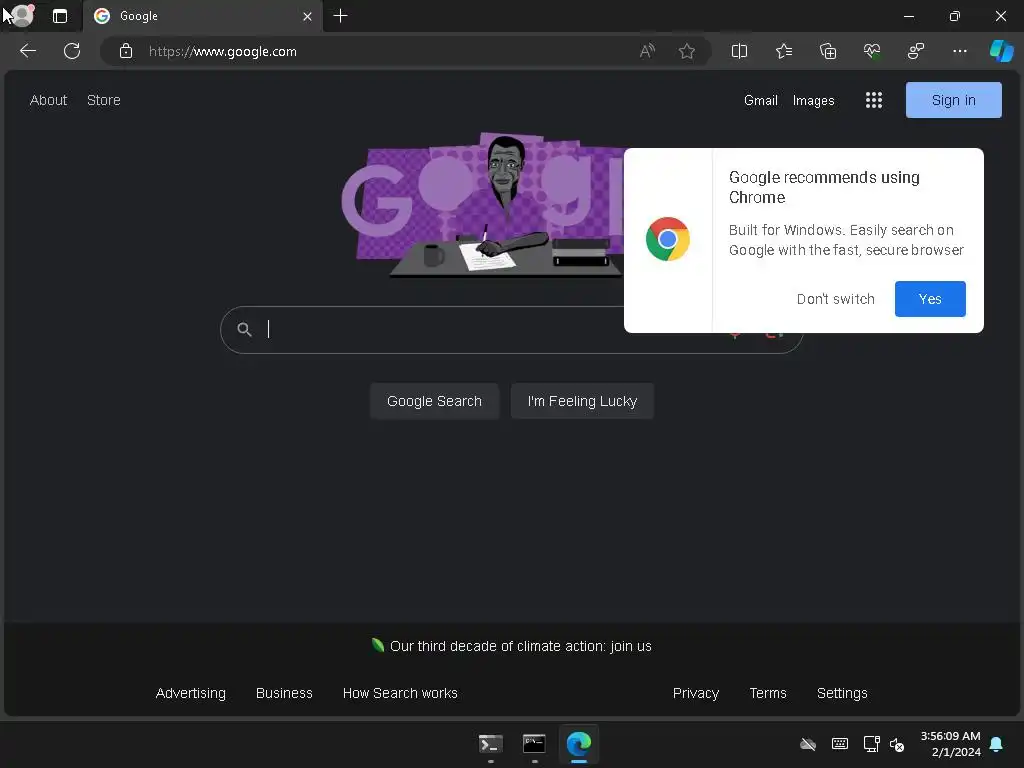Open How Search works link
Image resolution: width=1024 pixels, height=768 pixels.
click(400, 693)
